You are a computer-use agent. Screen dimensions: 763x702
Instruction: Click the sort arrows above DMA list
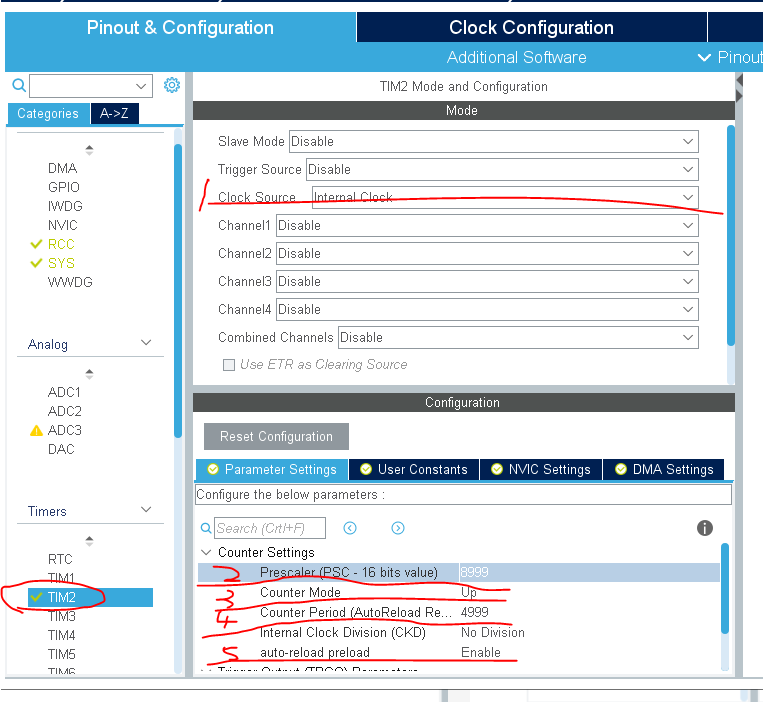89,150
